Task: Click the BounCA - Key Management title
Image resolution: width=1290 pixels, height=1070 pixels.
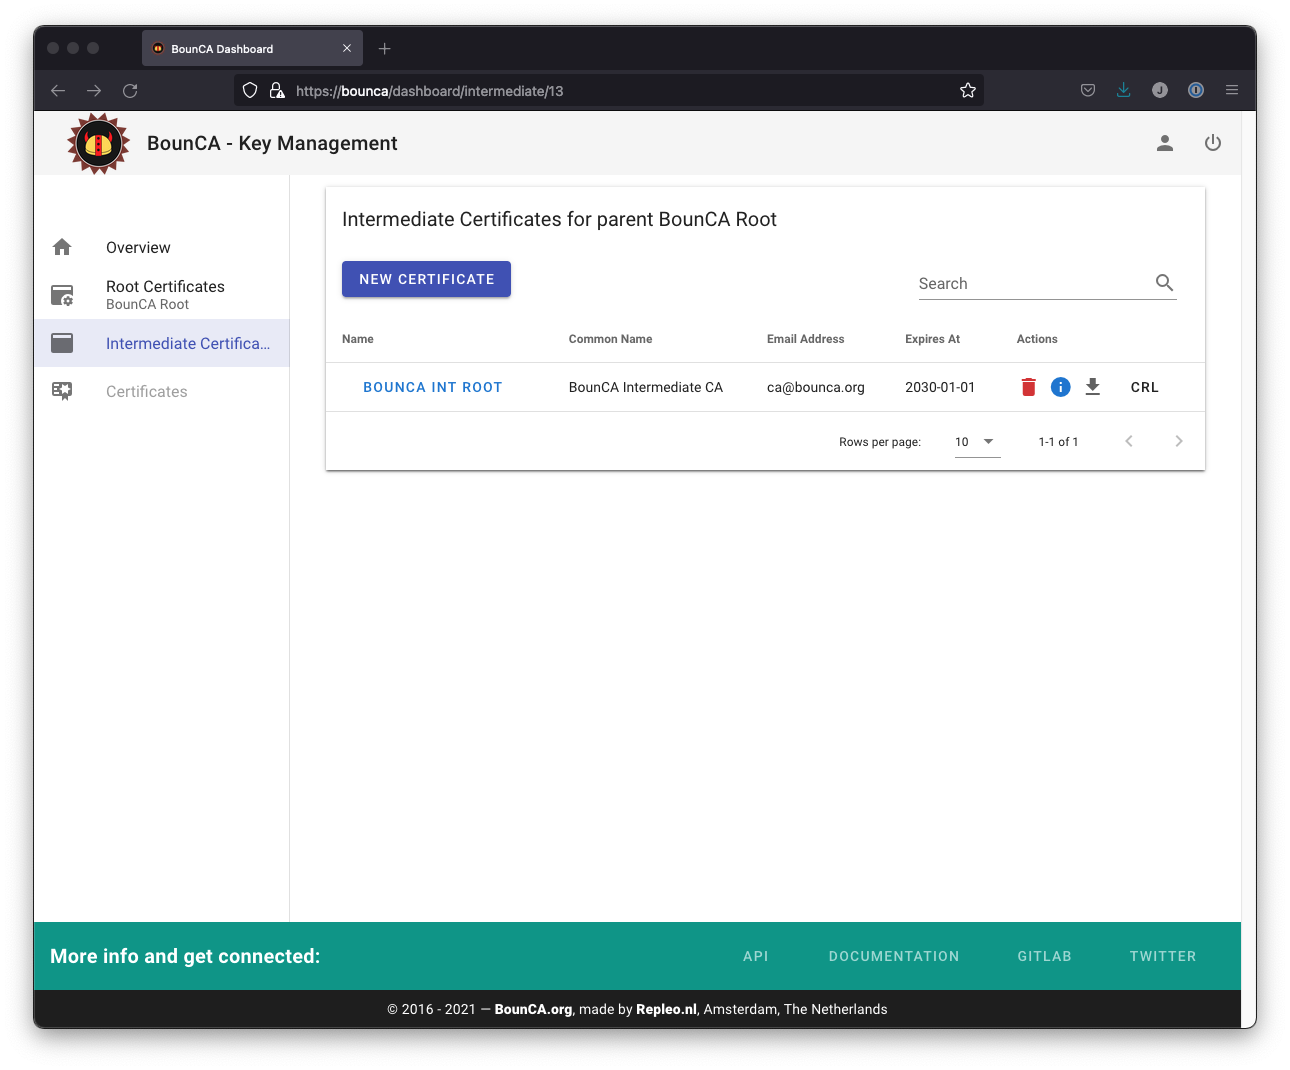Action: pos(272,143)
